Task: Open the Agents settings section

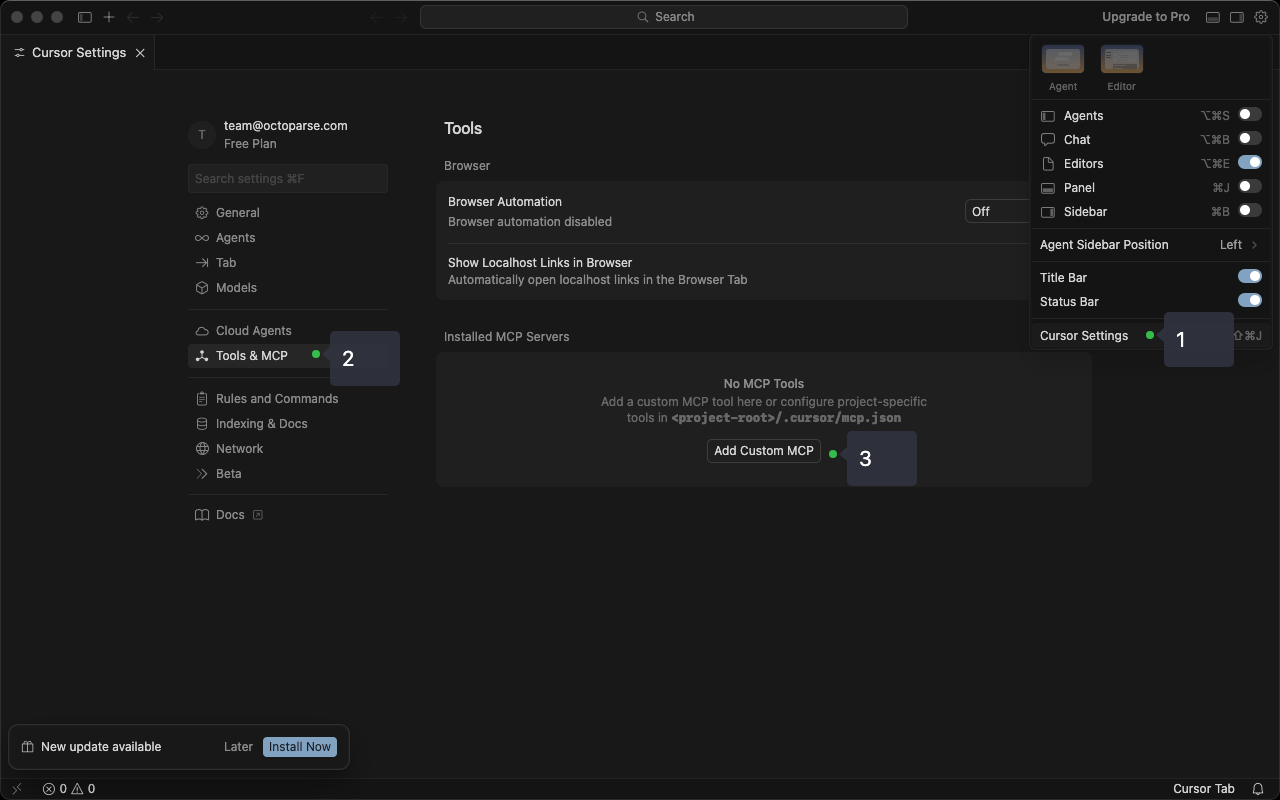Action: [288, 238]
